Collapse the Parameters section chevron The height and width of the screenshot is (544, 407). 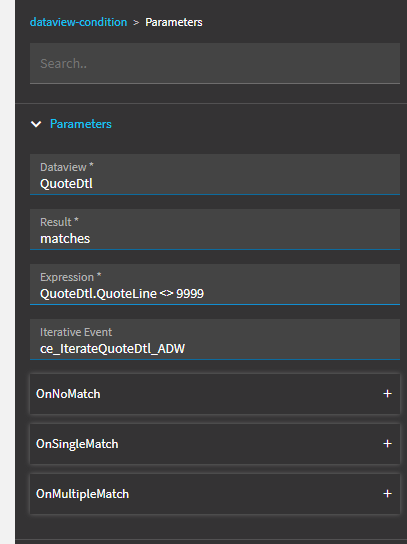pos(36,124)
